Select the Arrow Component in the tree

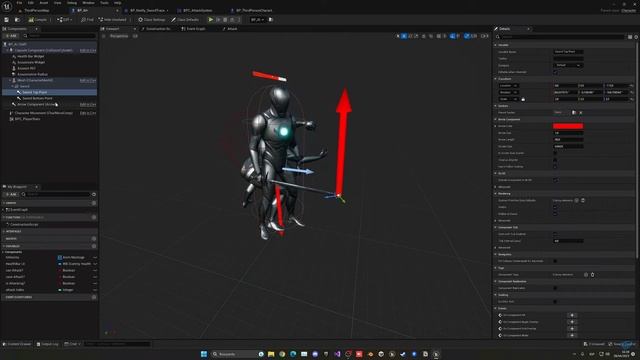coord(36,104)
